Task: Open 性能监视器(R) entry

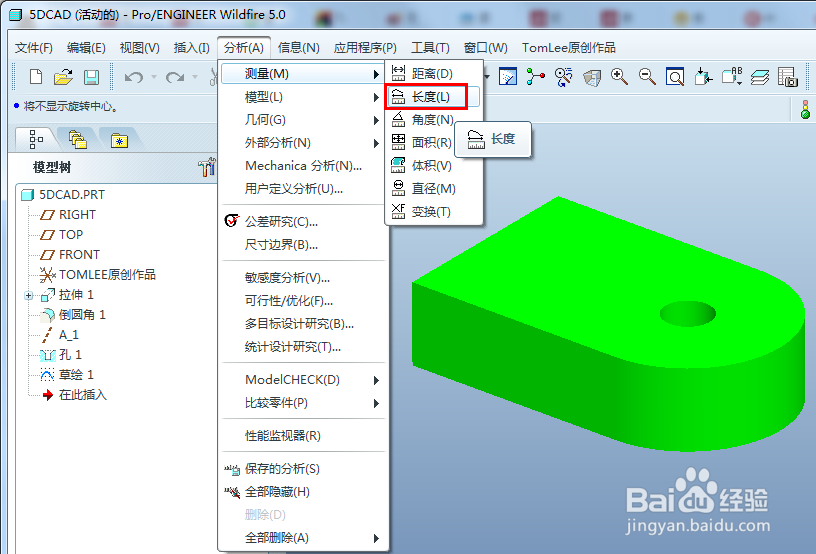Action: [x=303, y=435]
